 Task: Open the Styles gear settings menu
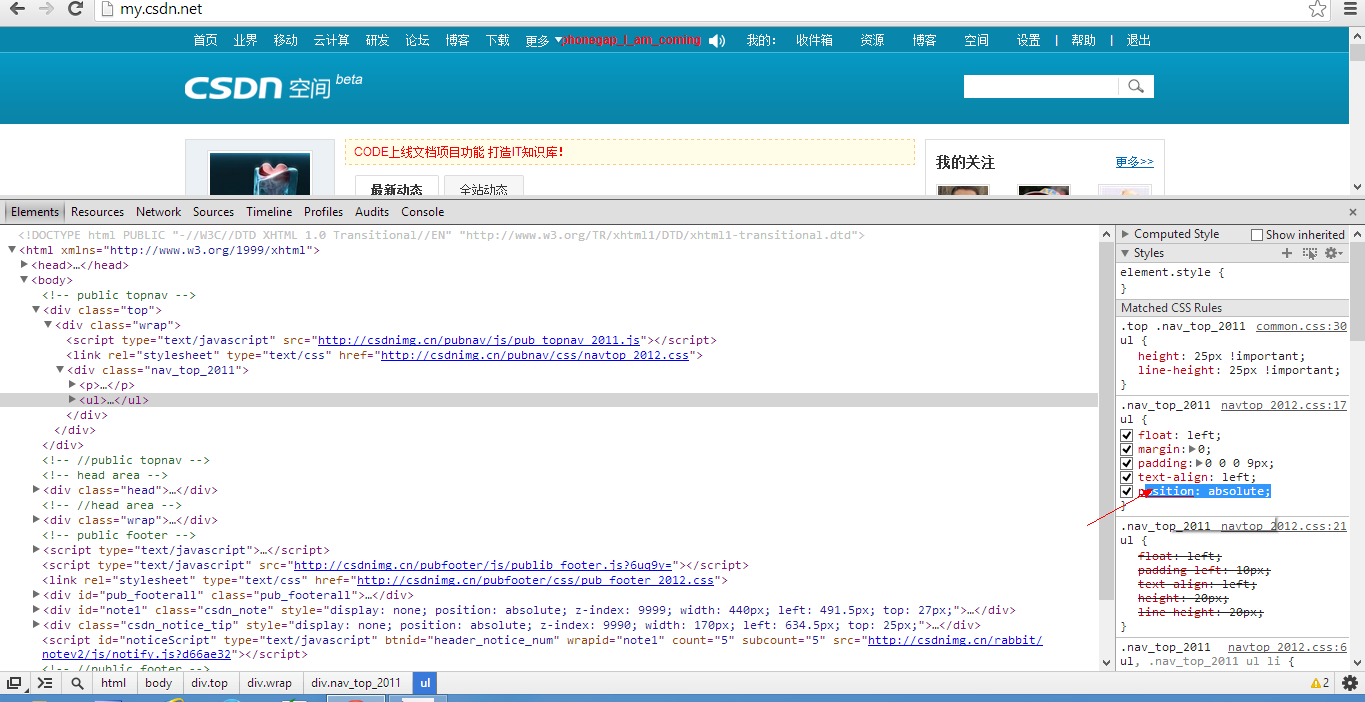[1333, 253]
